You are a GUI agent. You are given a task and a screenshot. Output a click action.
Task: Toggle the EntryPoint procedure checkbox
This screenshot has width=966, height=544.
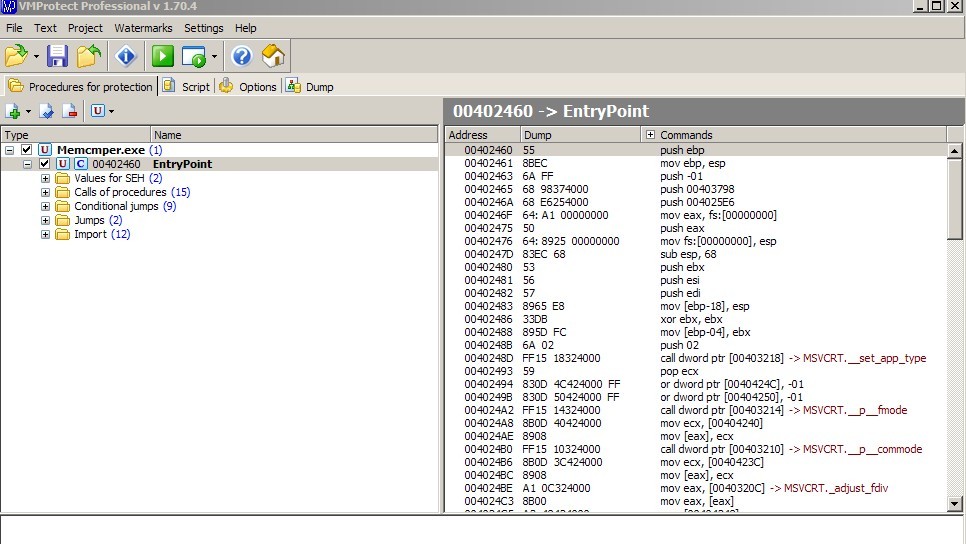44,164
